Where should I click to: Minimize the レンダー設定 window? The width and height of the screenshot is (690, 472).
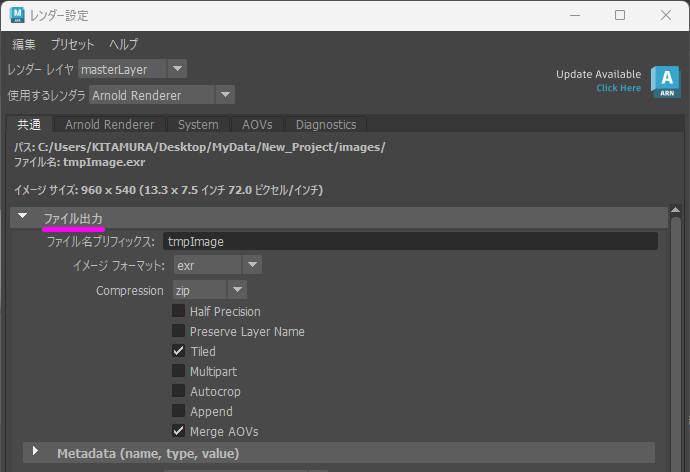pyautogui.click(x=575, y=15)
